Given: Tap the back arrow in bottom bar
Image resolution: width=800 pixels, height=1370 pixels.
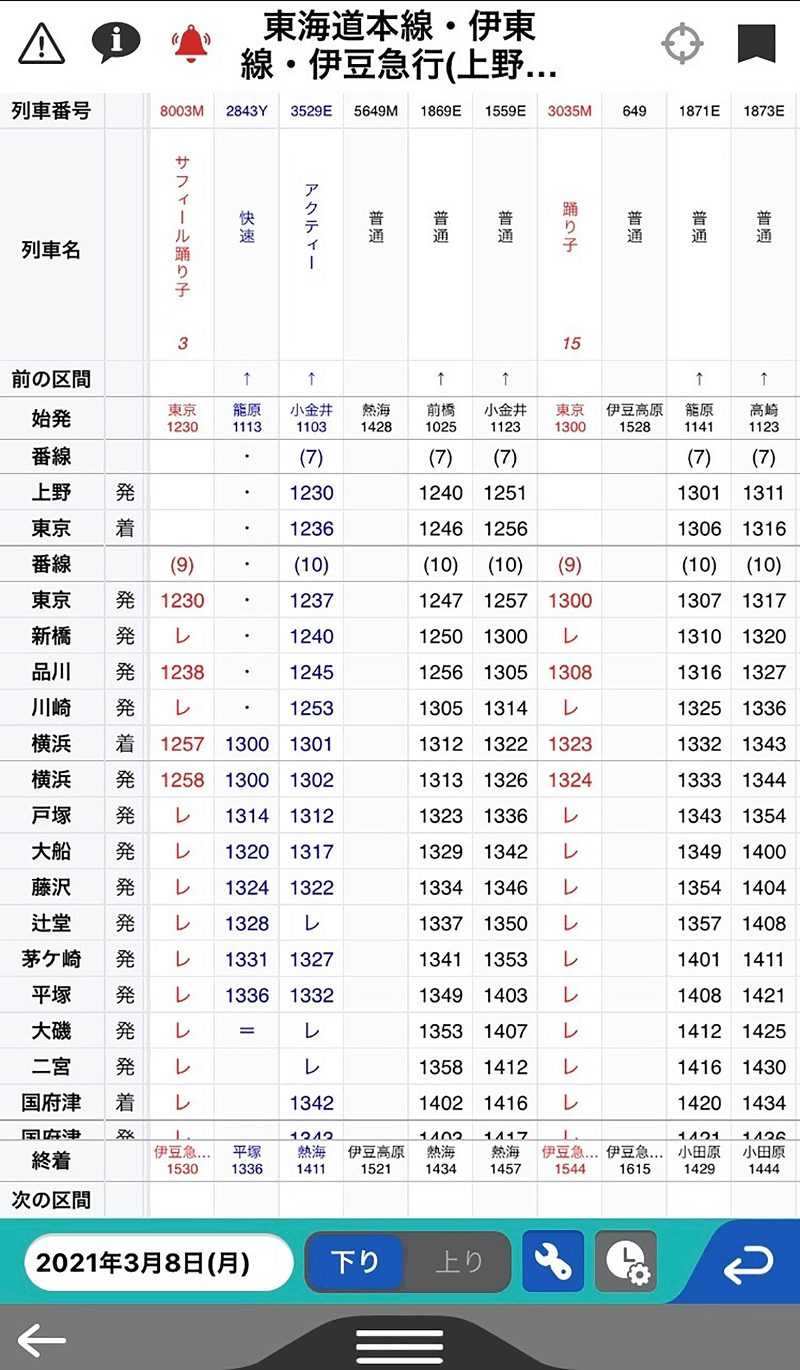Looking at the screenshot, I should [42, 1339].
